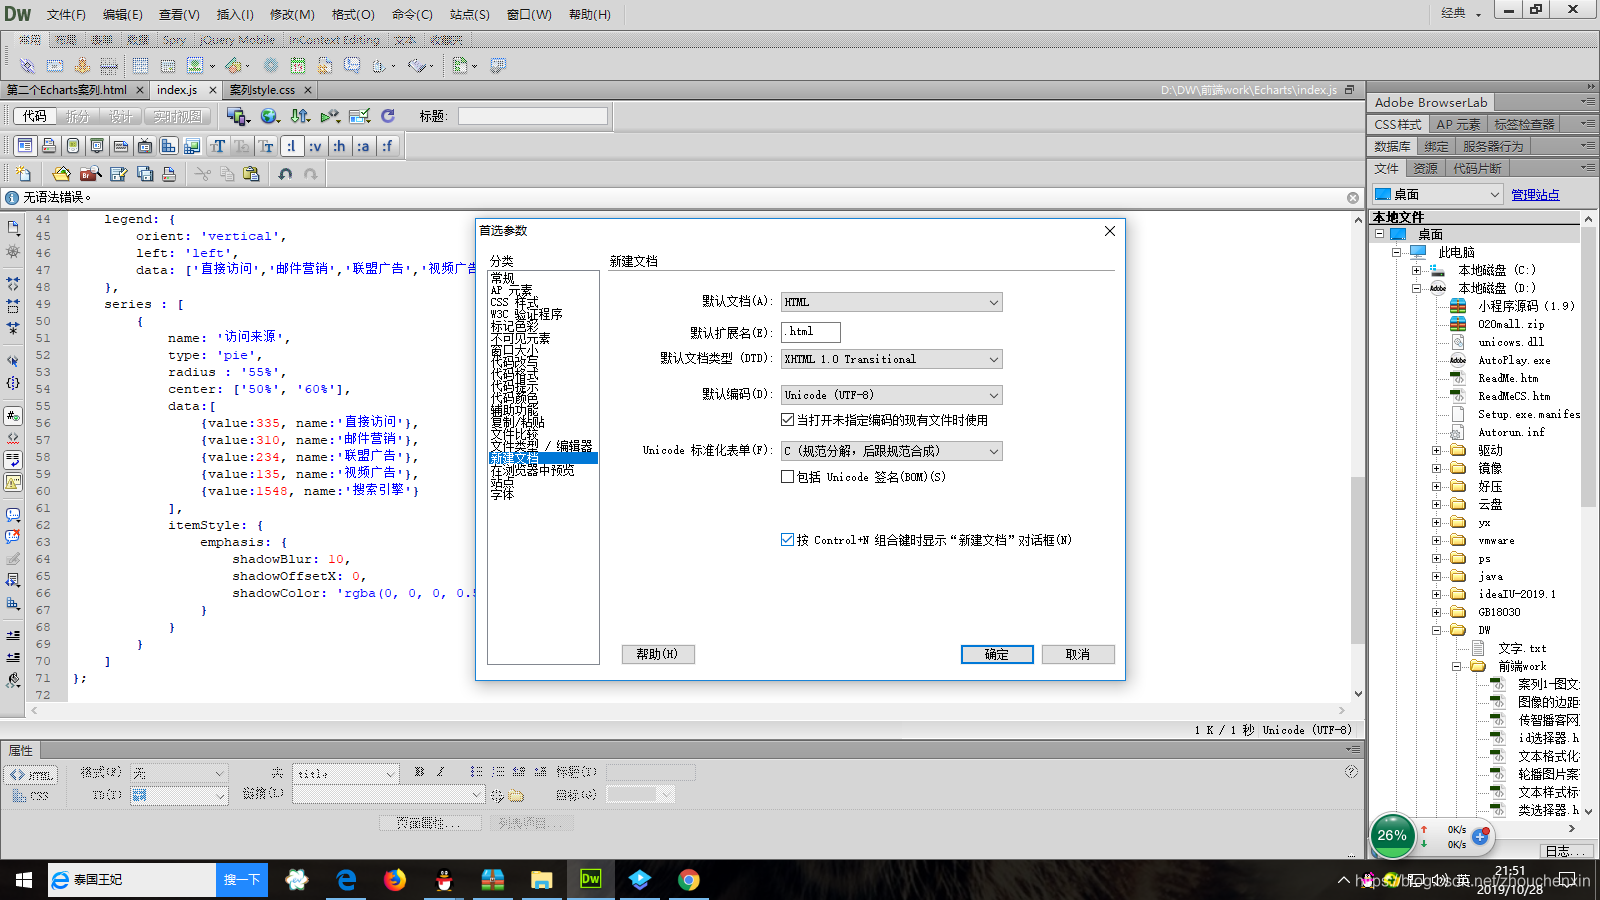Click the Windows Start button

24,880
